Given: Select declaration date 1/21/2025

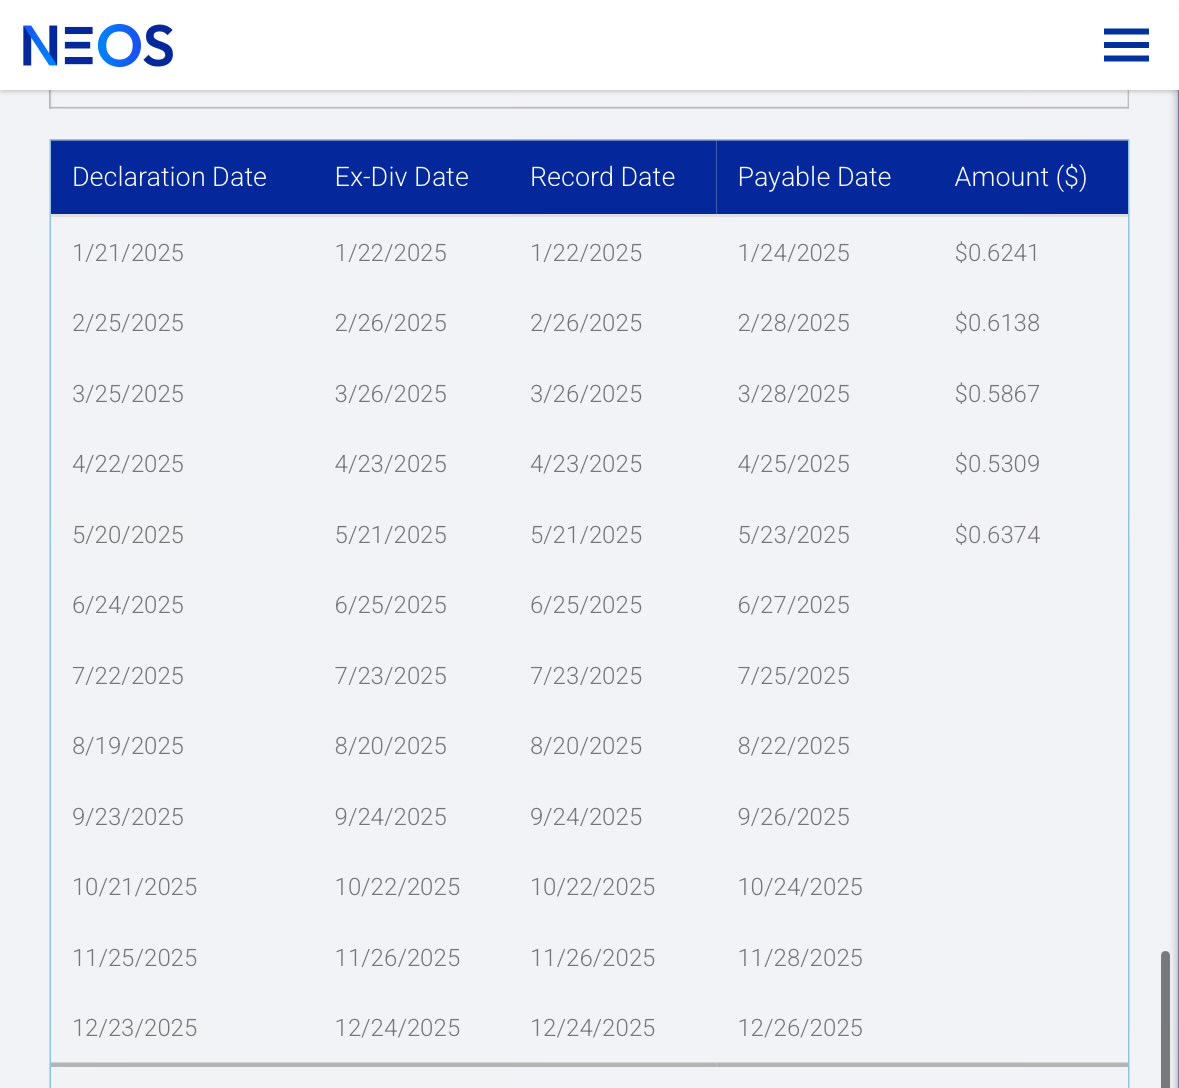Looking at the screenshot, I should tap(128, 253).
